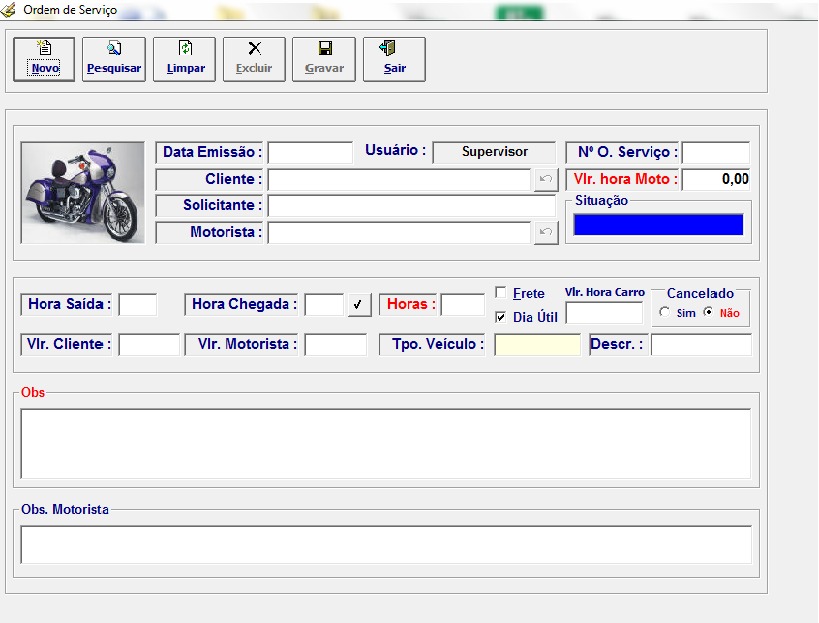Select Não under Cancelado

(x=709, y=313)
